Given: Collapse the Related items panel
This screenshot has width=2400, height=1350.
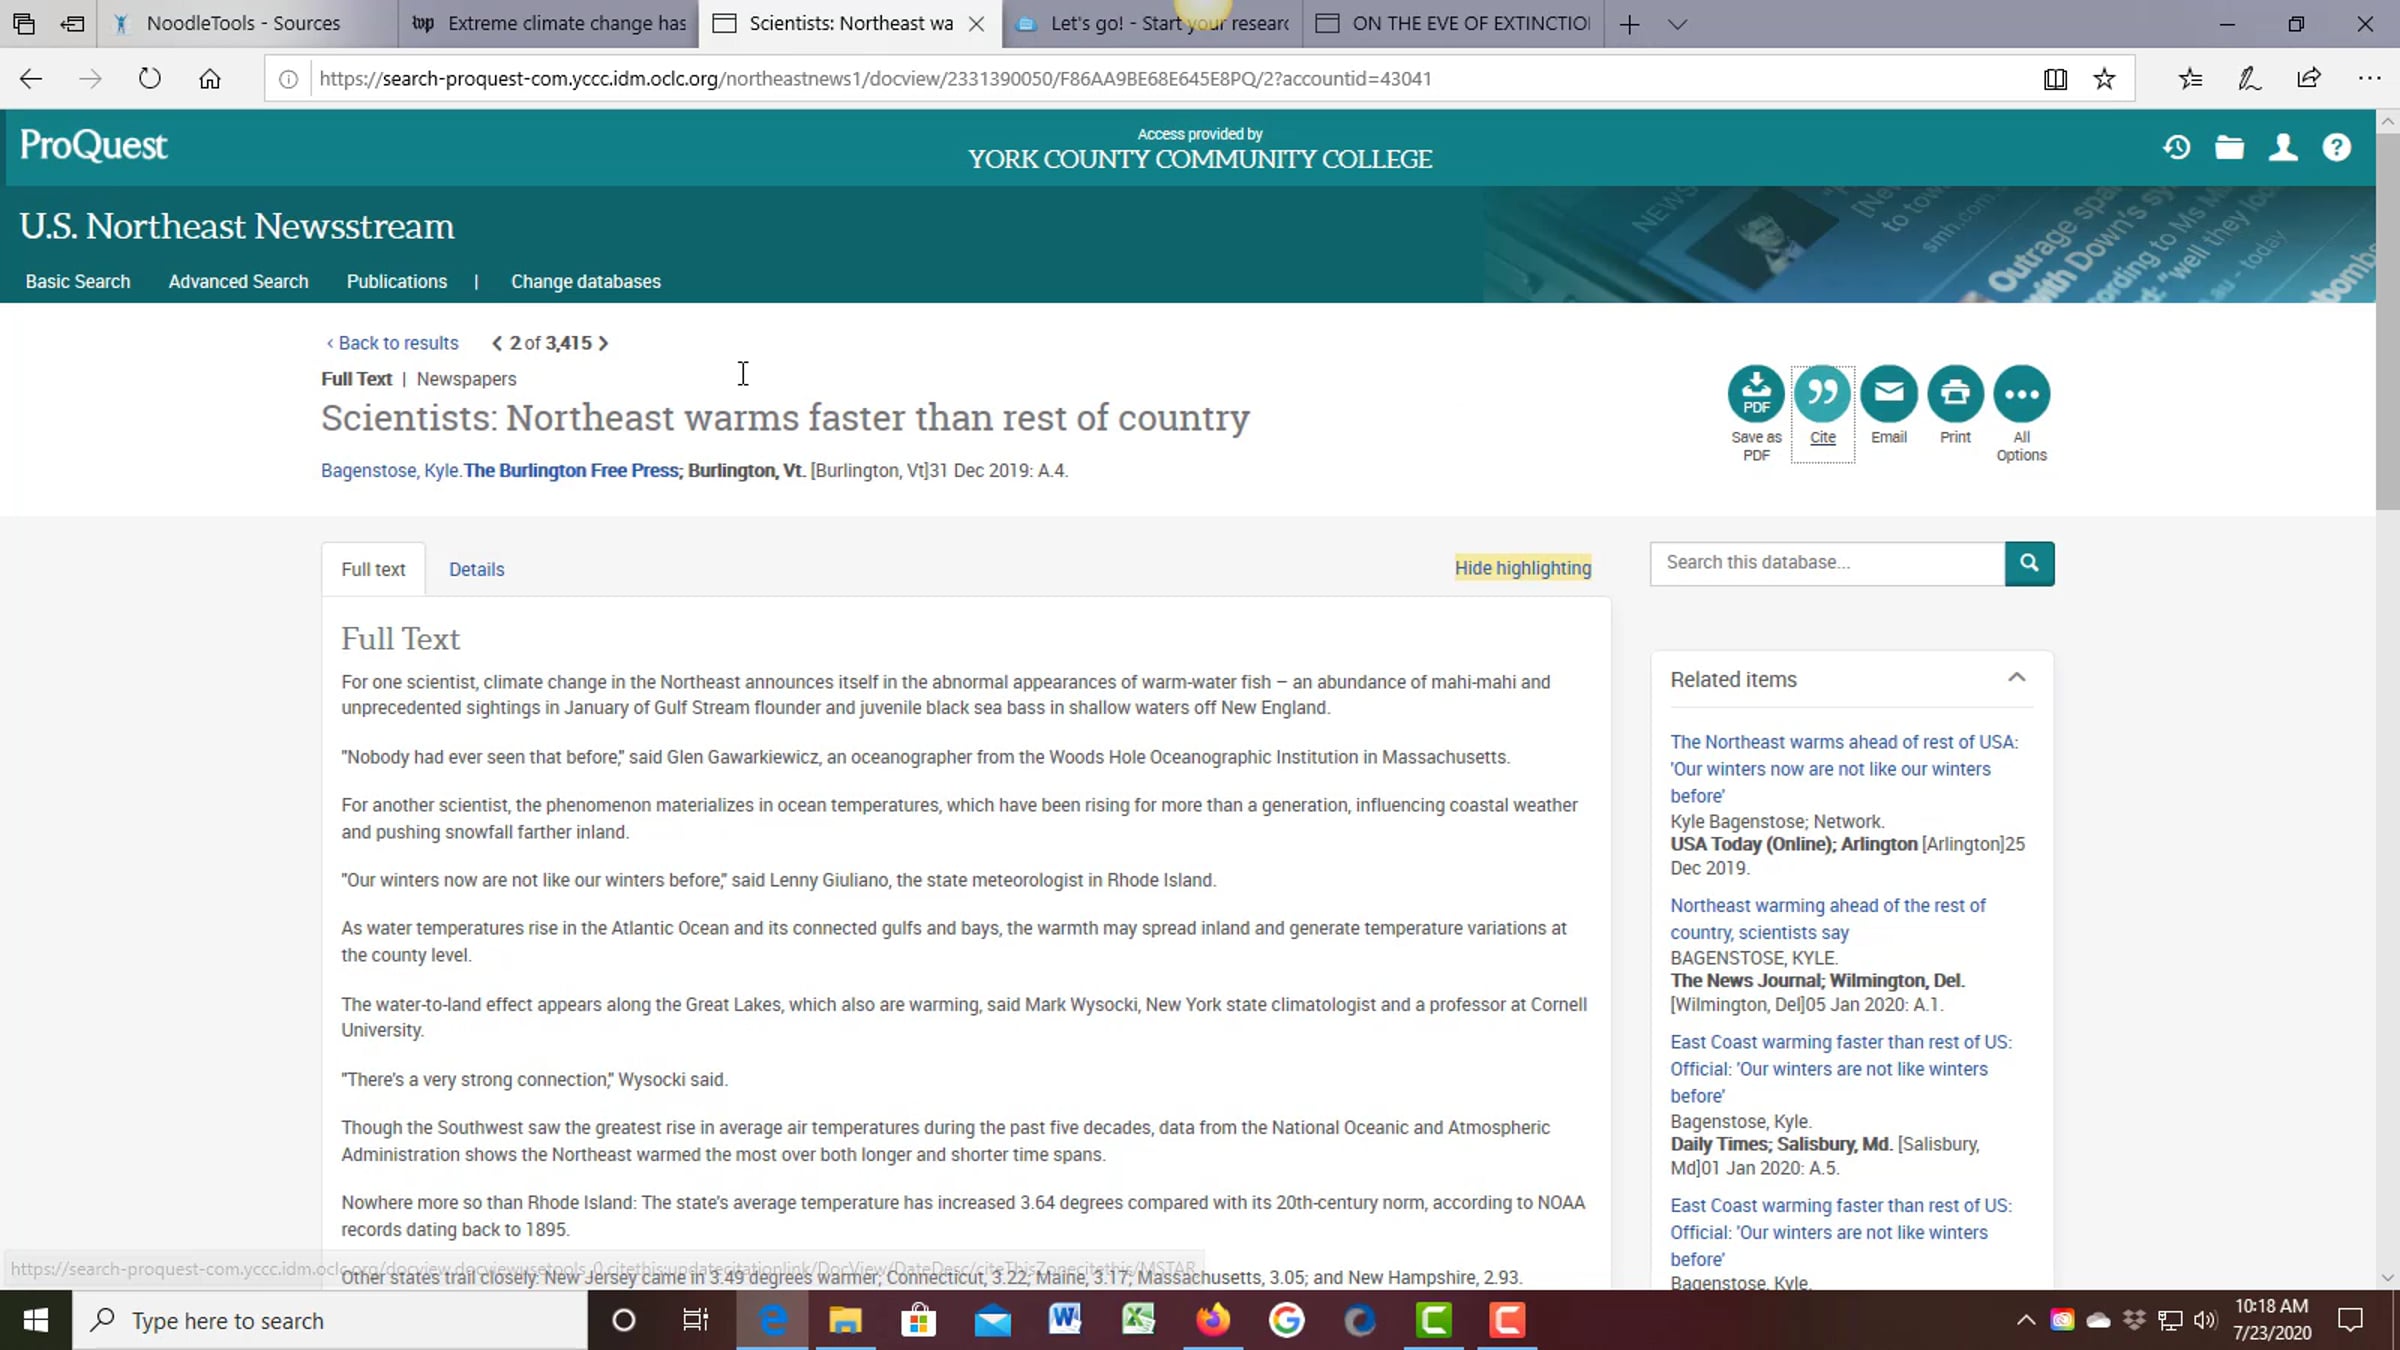Looking at the screenshot, I should [2016, 678].
